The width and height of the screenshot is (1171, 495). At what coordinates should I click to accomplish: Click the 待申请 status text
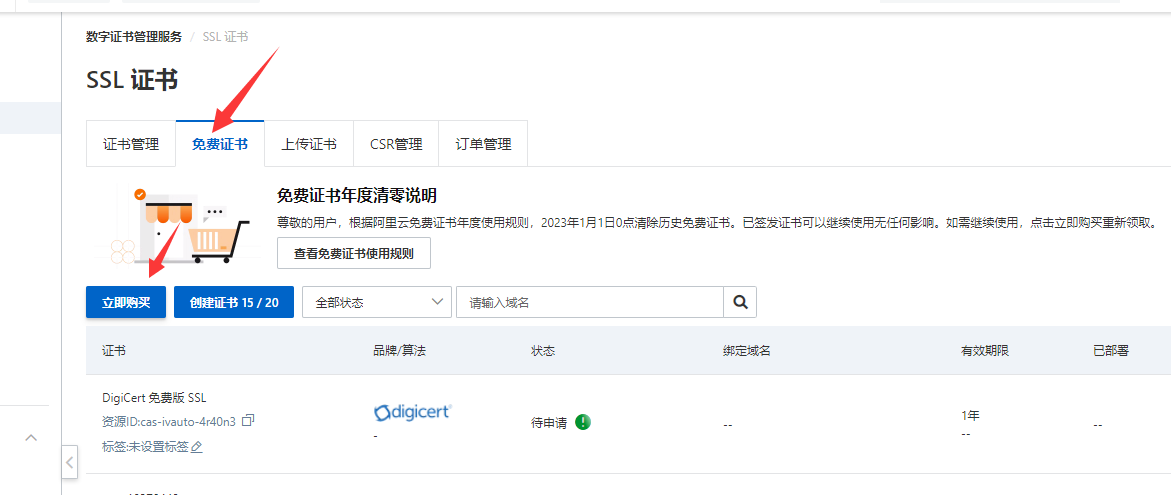[549, 423]
